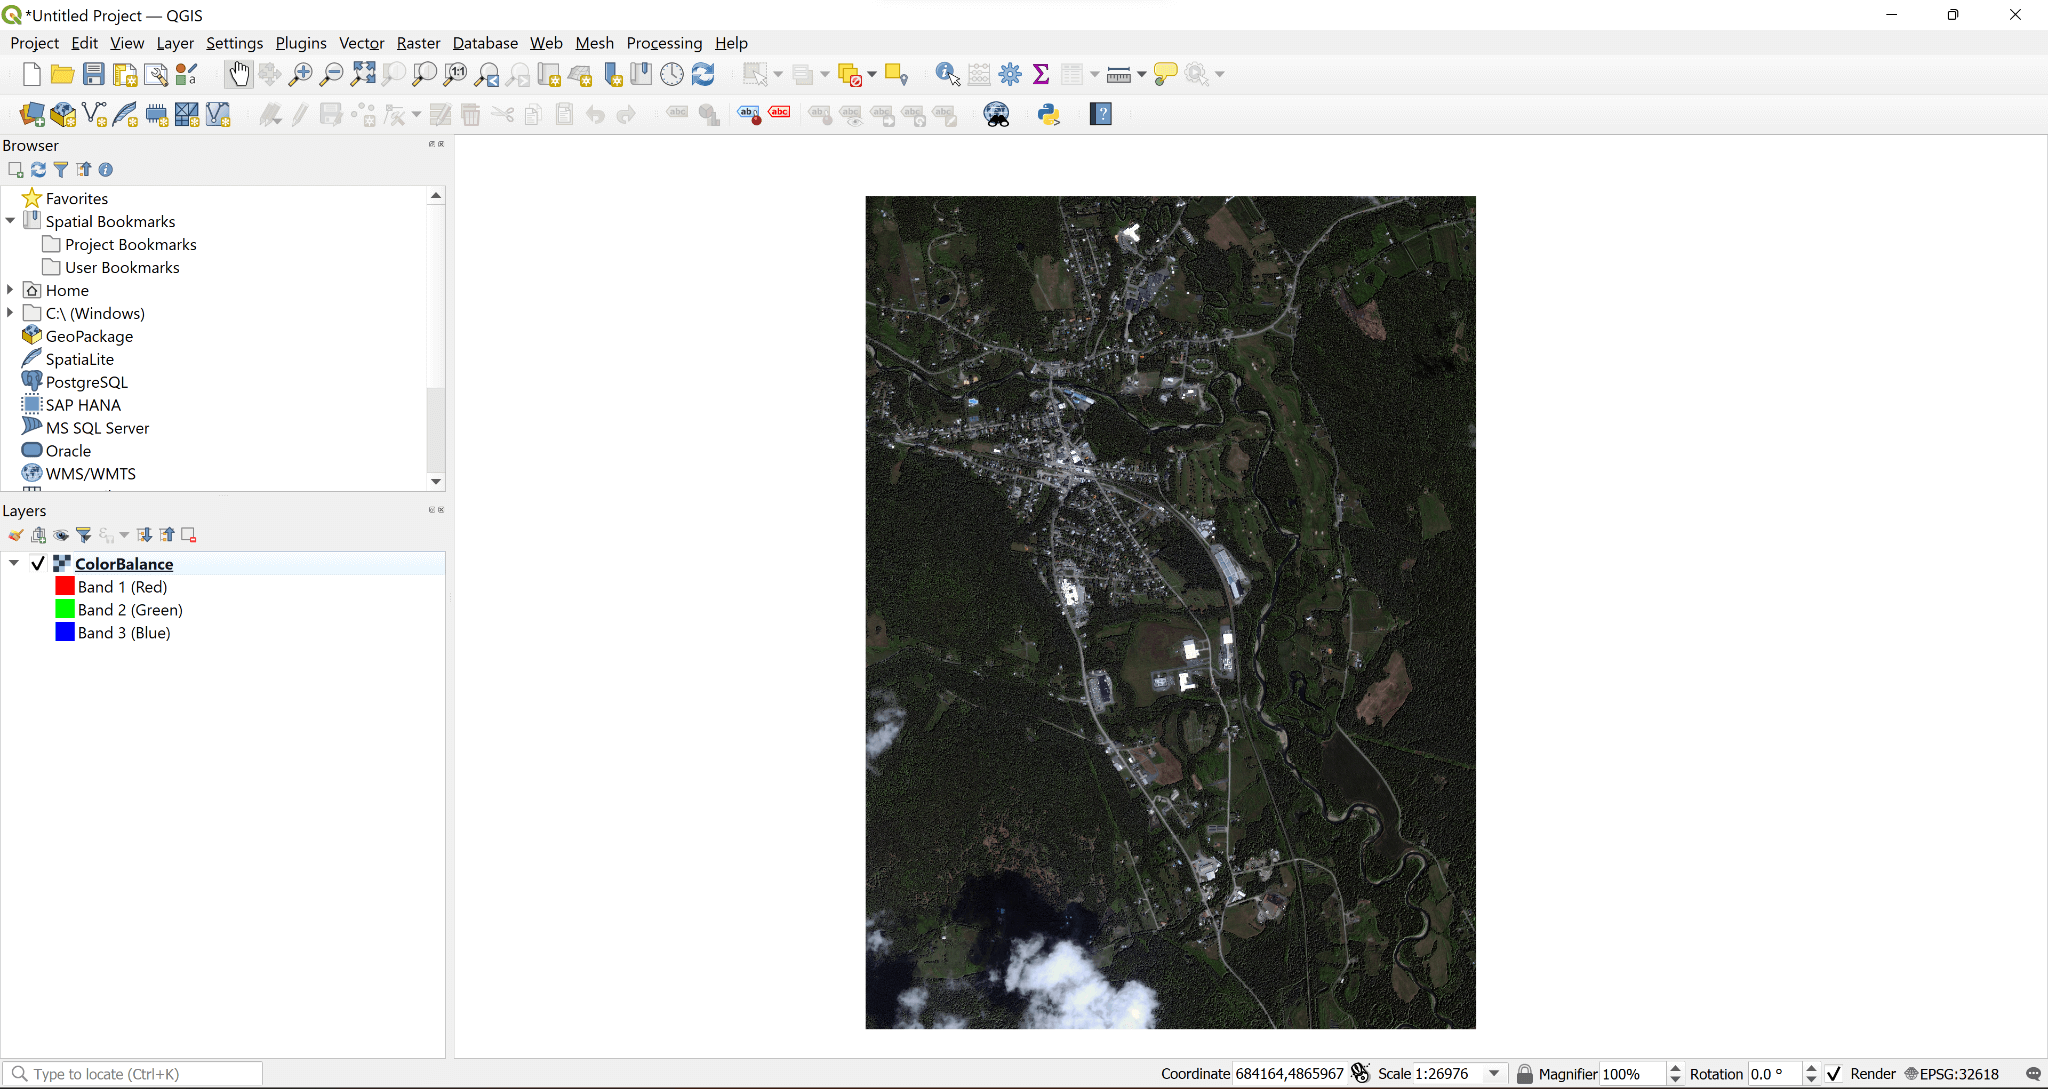Click the Zoom Full extent icon
The height and width of the screenshot is (1089, 2048).
pos(363,74)
